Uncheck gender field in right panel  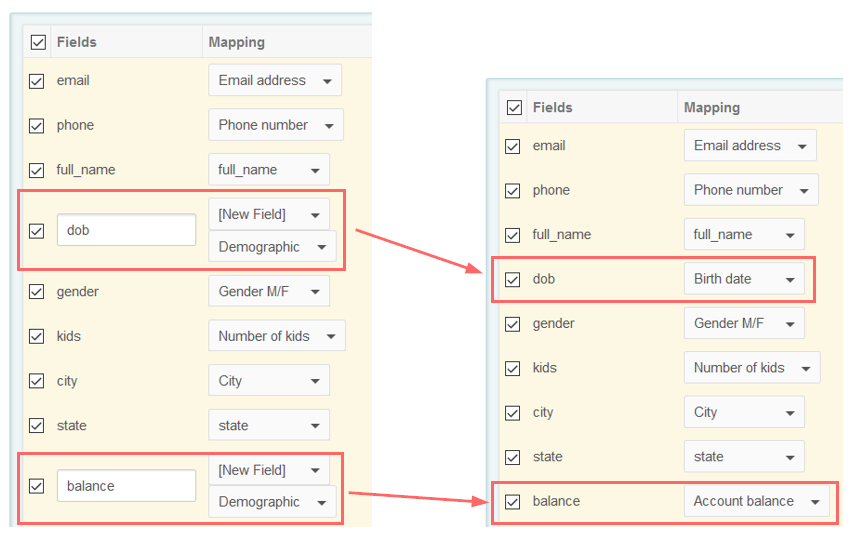512,324
